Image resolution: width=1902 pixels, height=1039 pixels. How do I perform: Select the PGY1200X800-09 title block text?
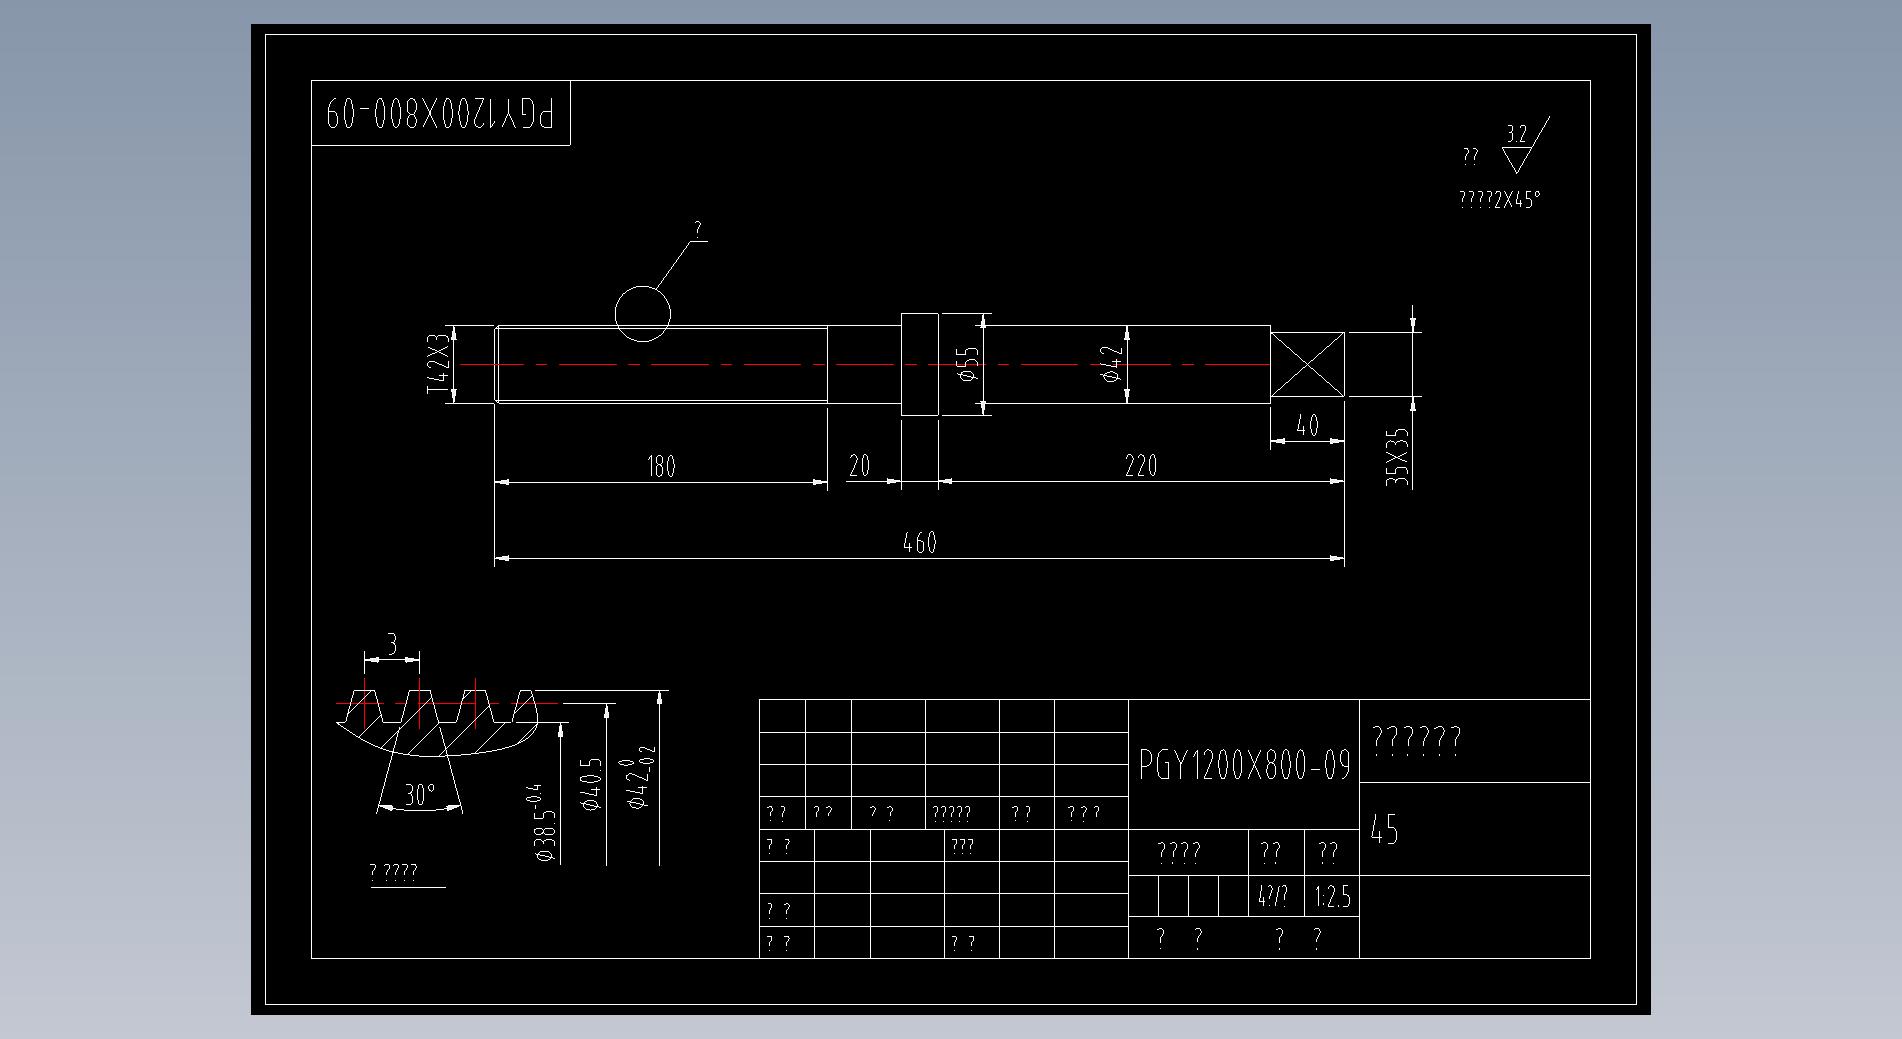(1244, 765)
